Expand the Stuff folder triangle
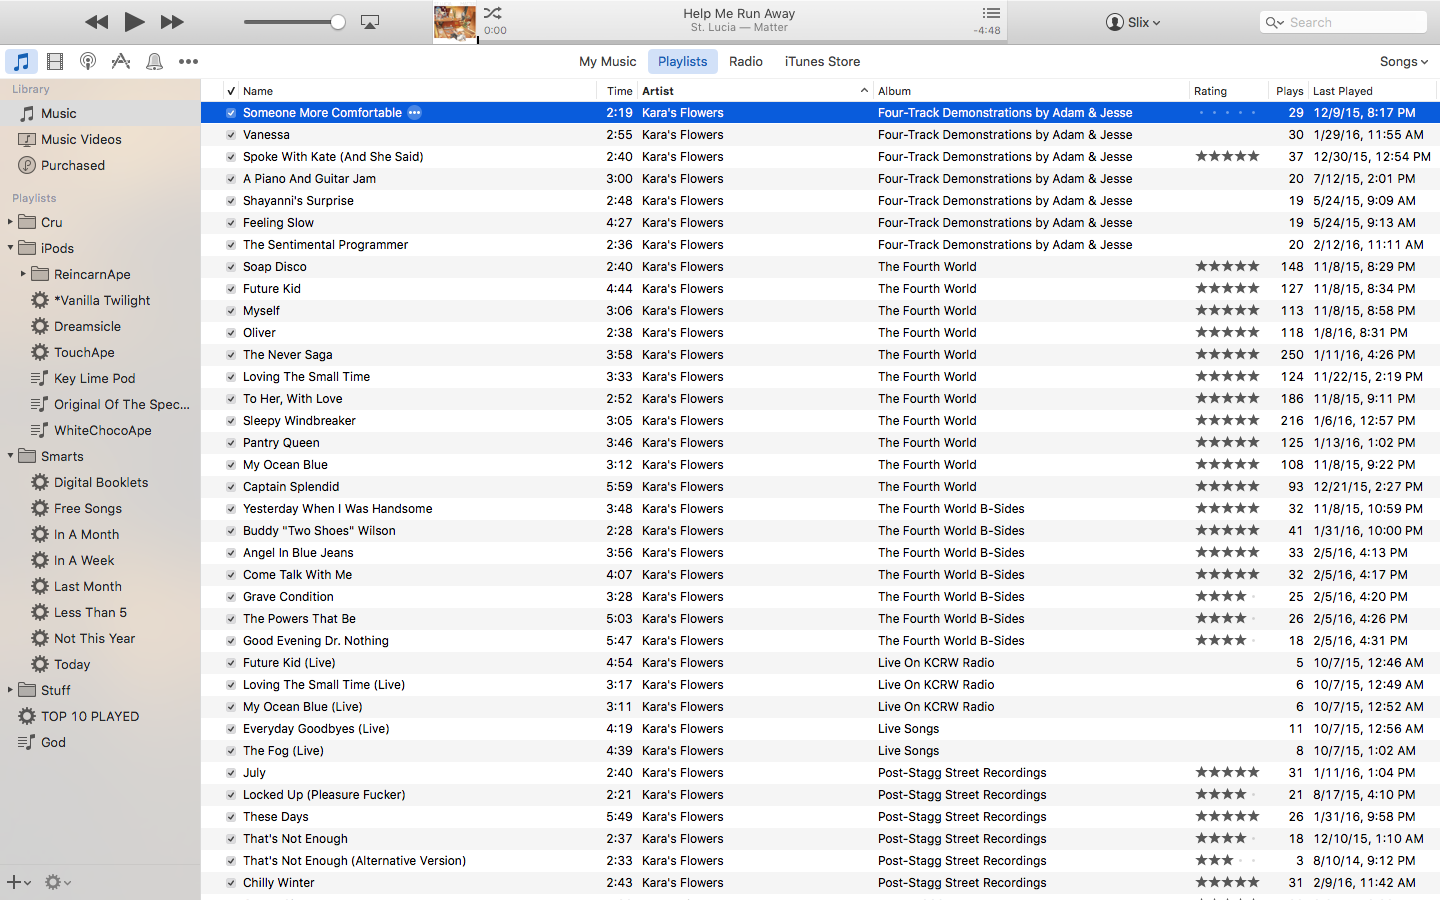Image resolution: width=1440 pixels, height=900 pixels. [x=10, y=690]
